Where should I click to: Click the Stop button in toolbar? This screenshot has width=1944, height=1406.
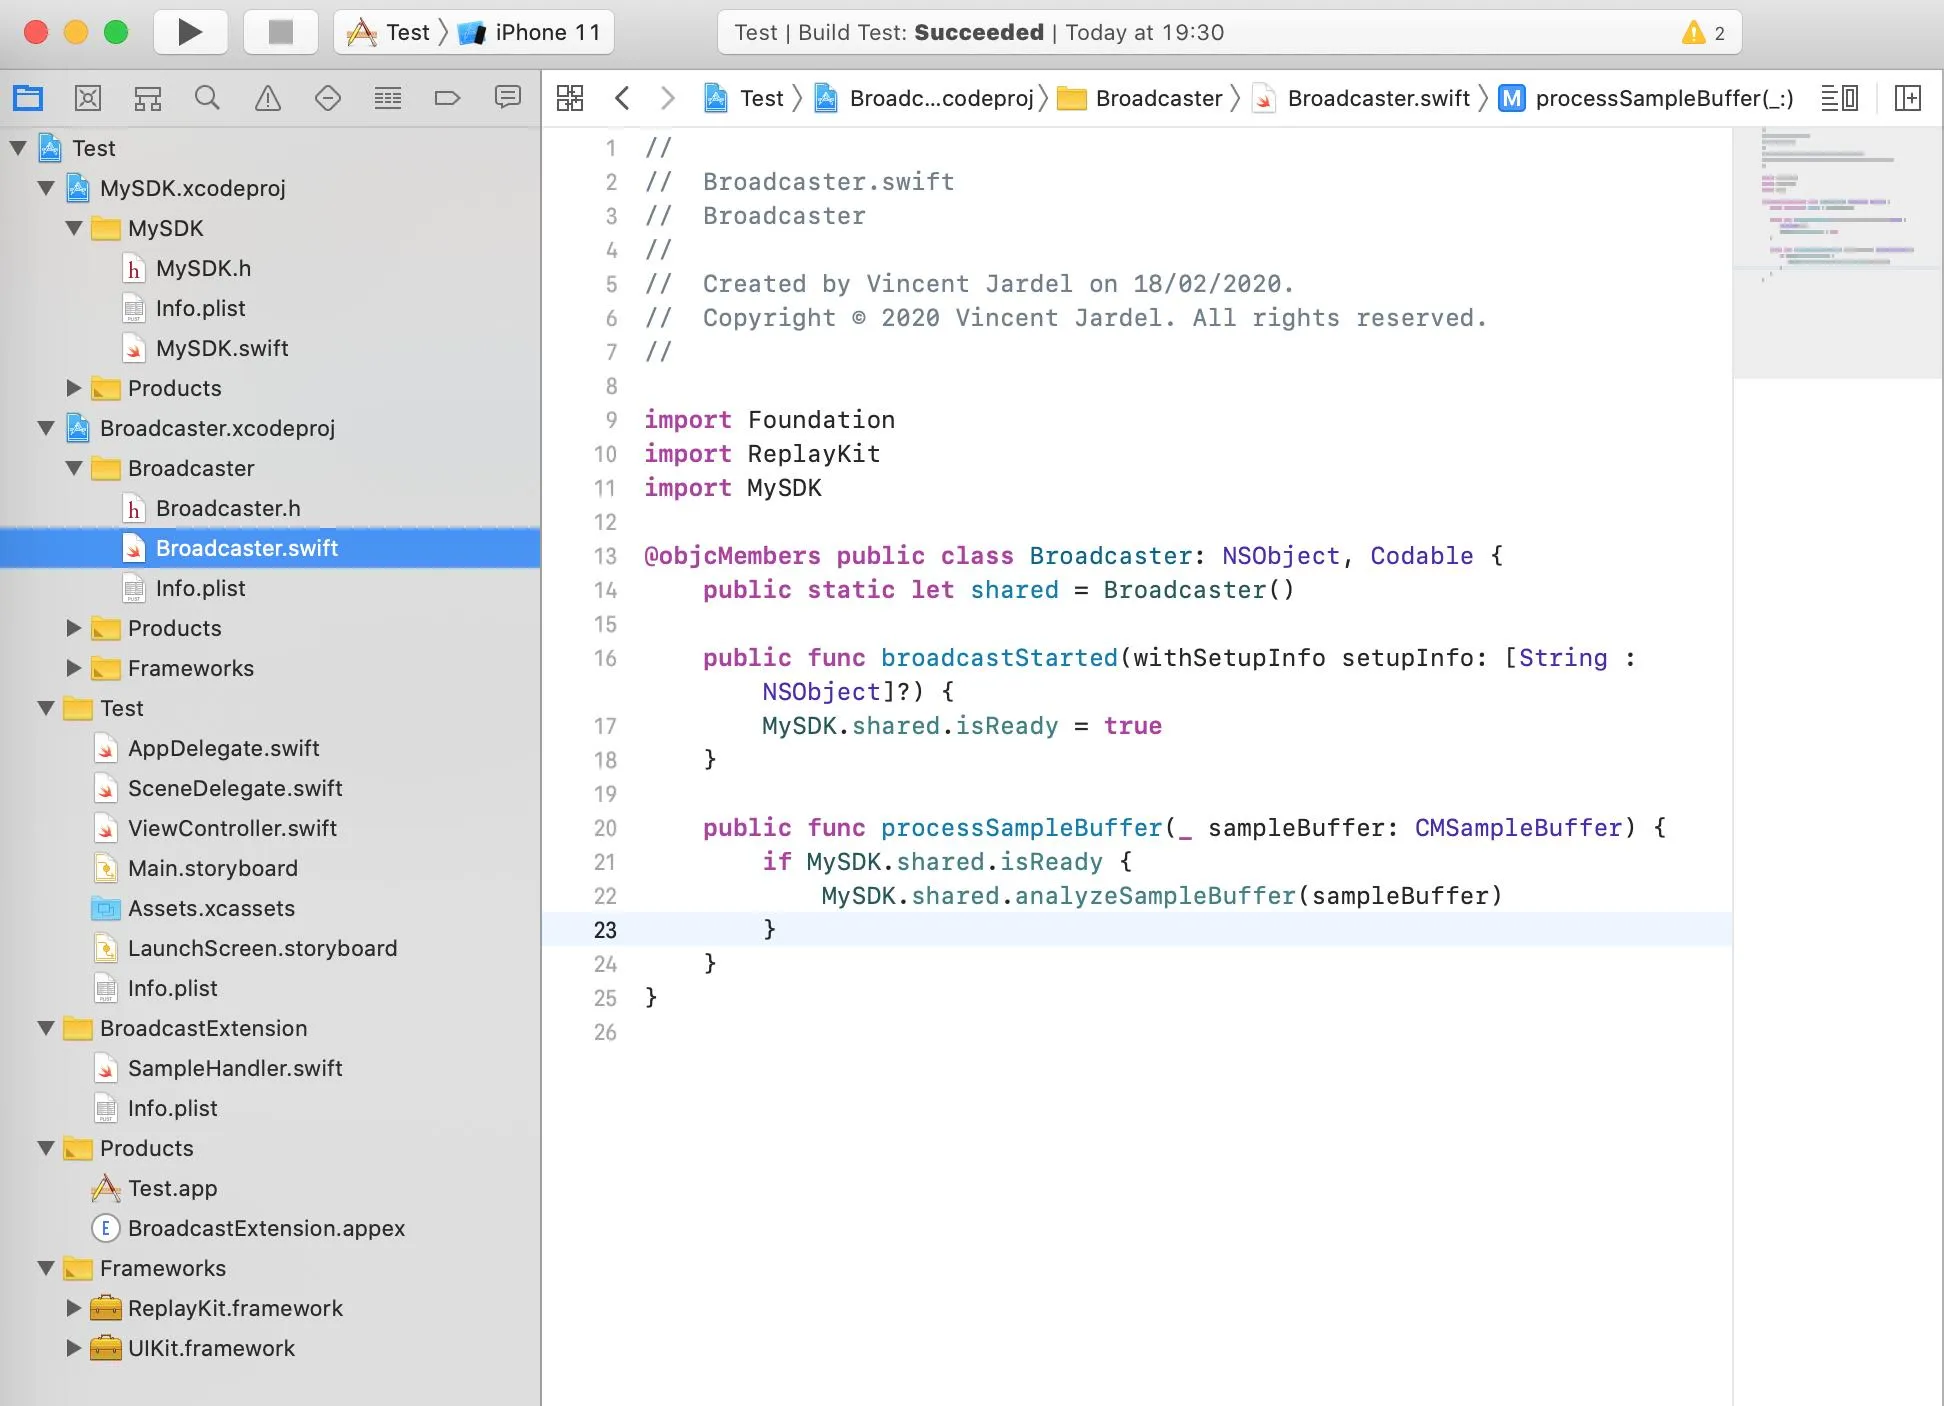point(280,32)
